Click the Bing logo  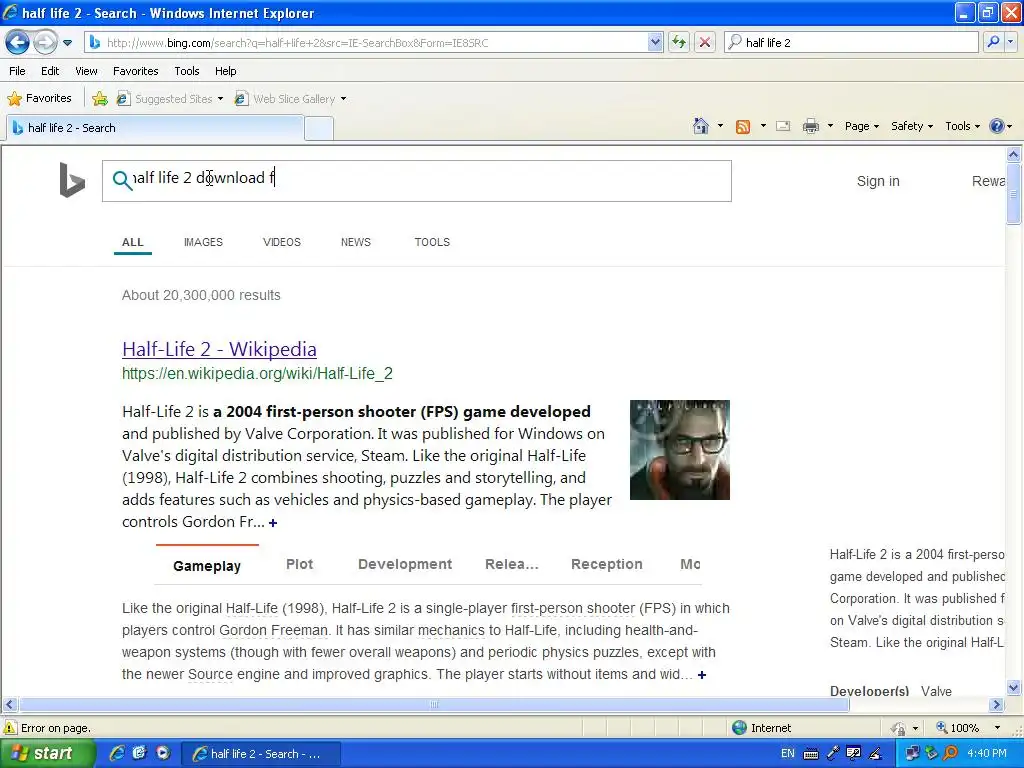point(72,180)
